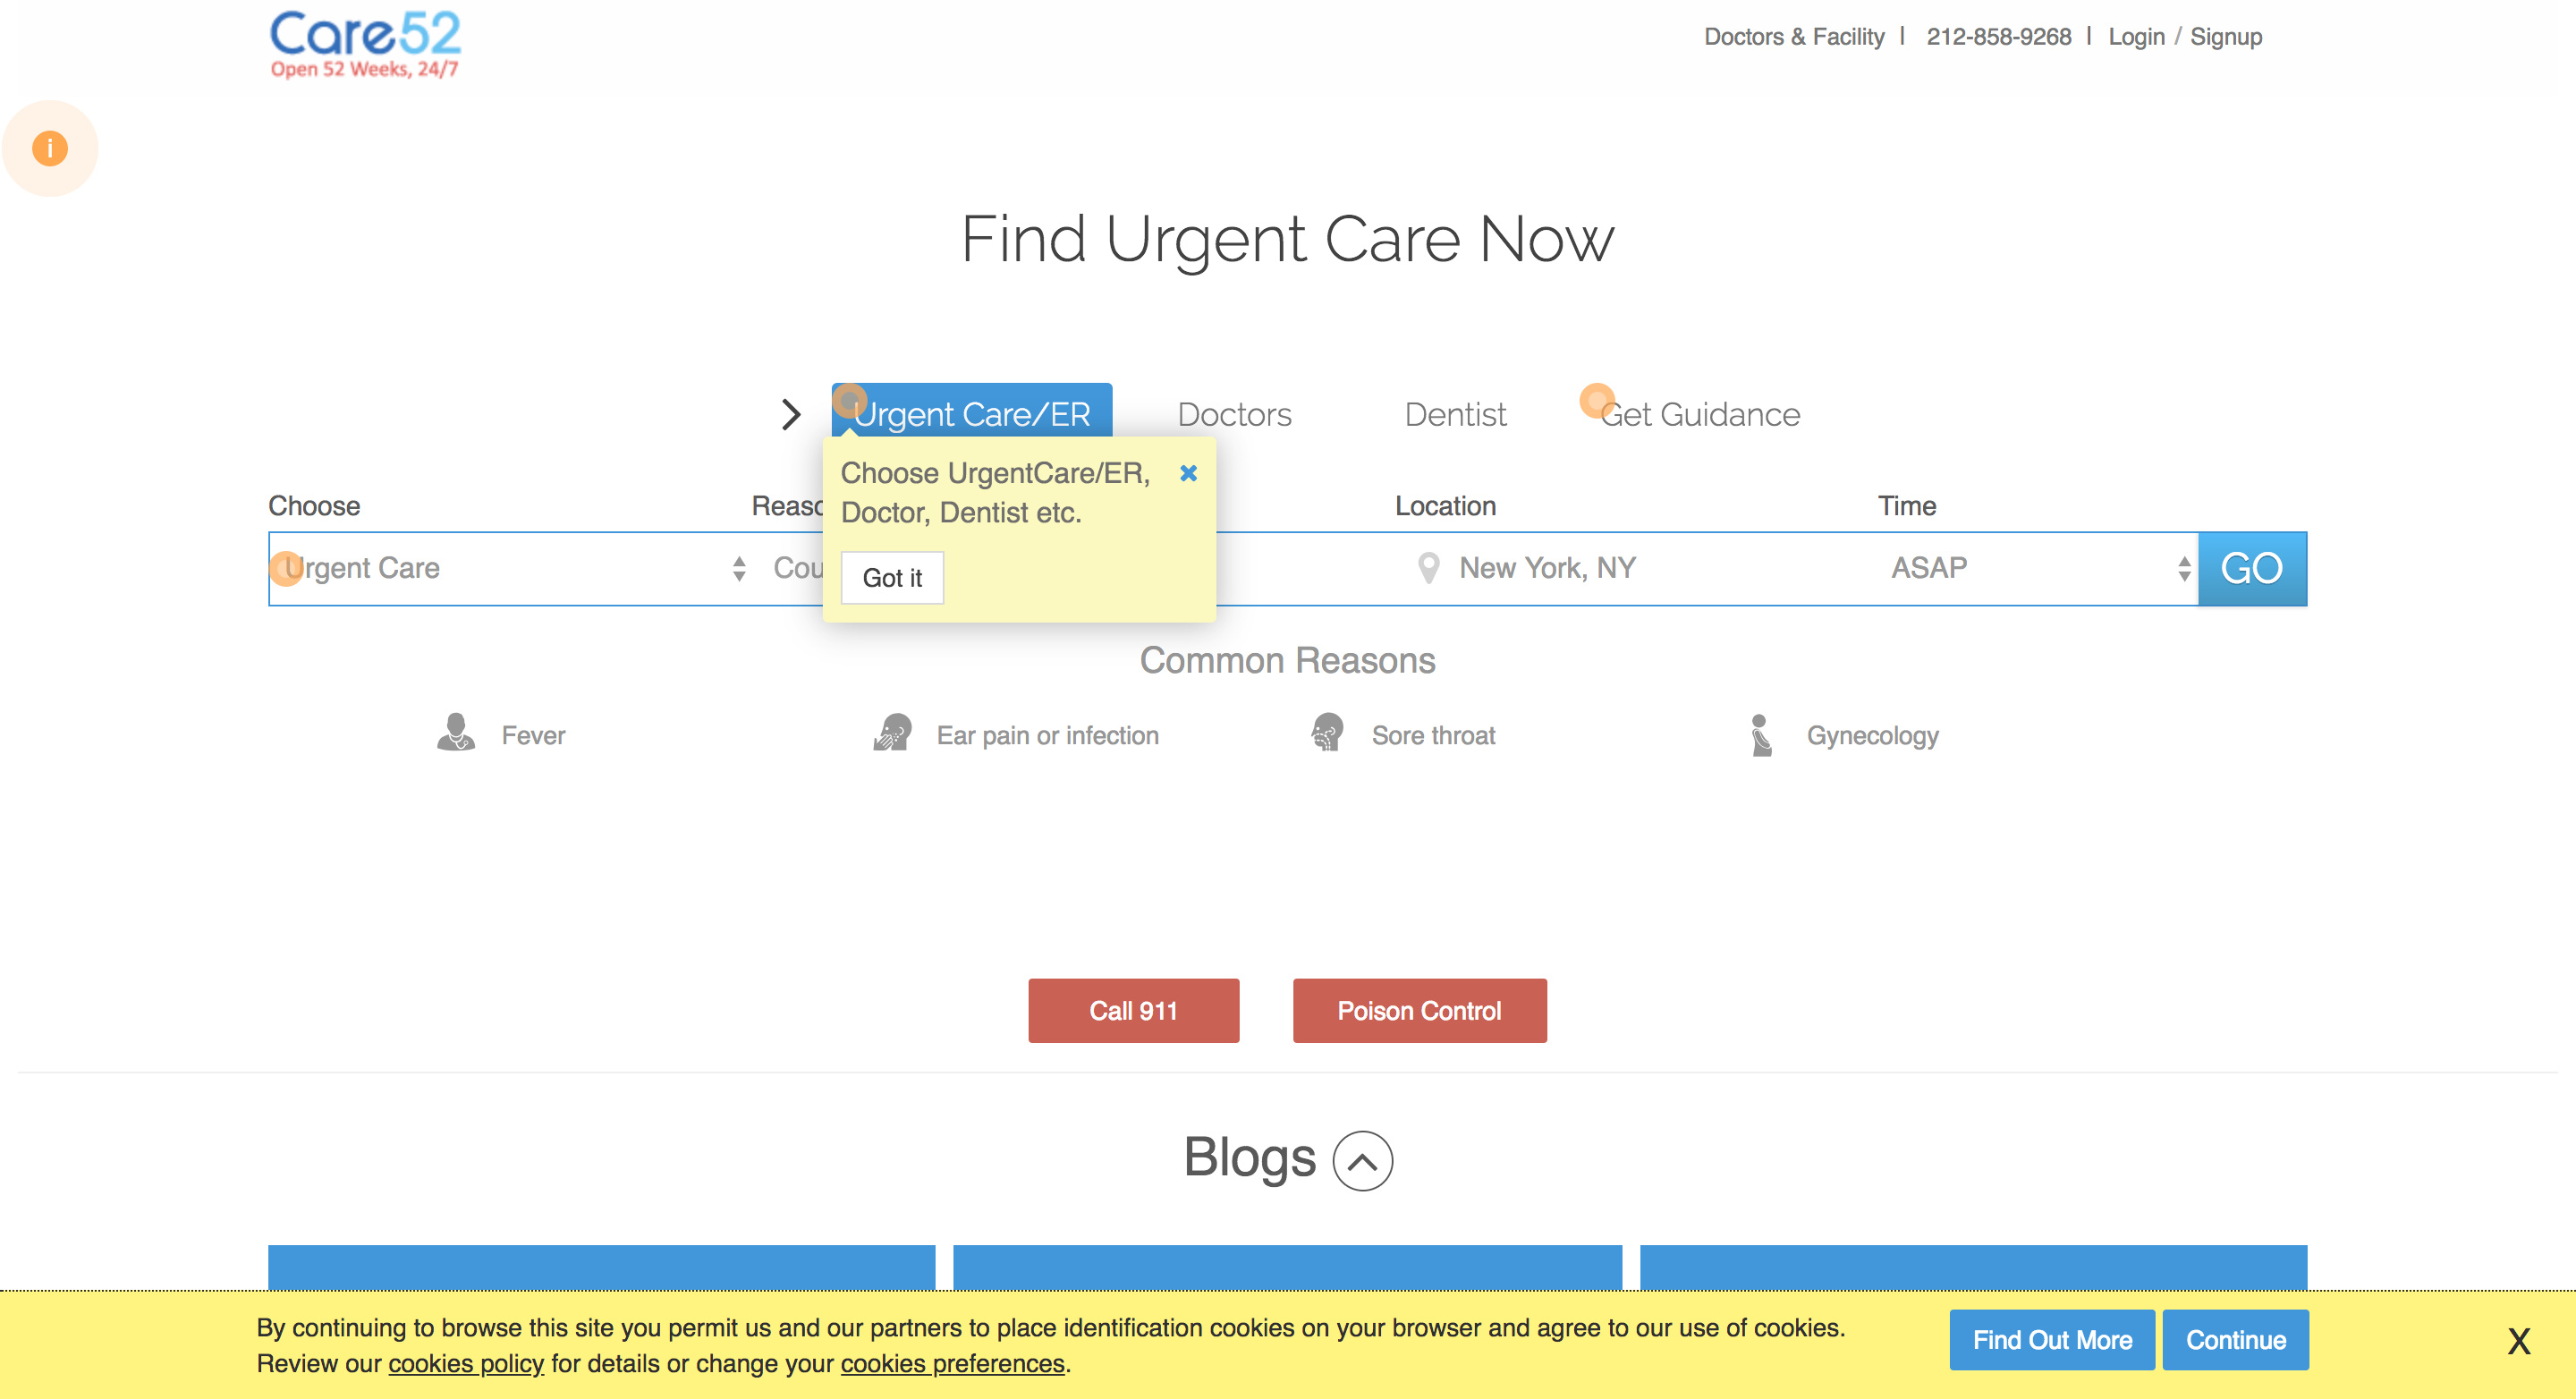Click the Fever person icon
The width and height of the screenshot is (2576, 1399).
(456, 733)
